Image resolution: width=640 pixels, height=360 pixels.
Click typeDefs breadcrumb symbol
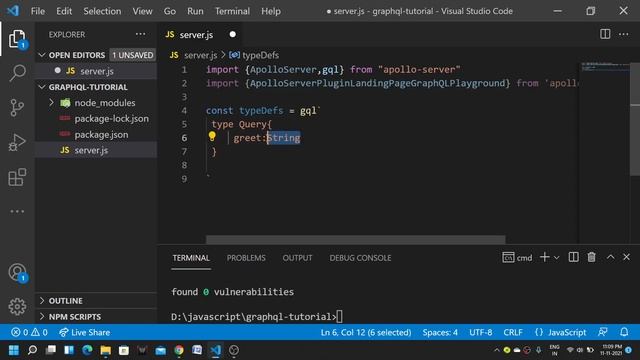pyautogui.click(x=260, y=55)
